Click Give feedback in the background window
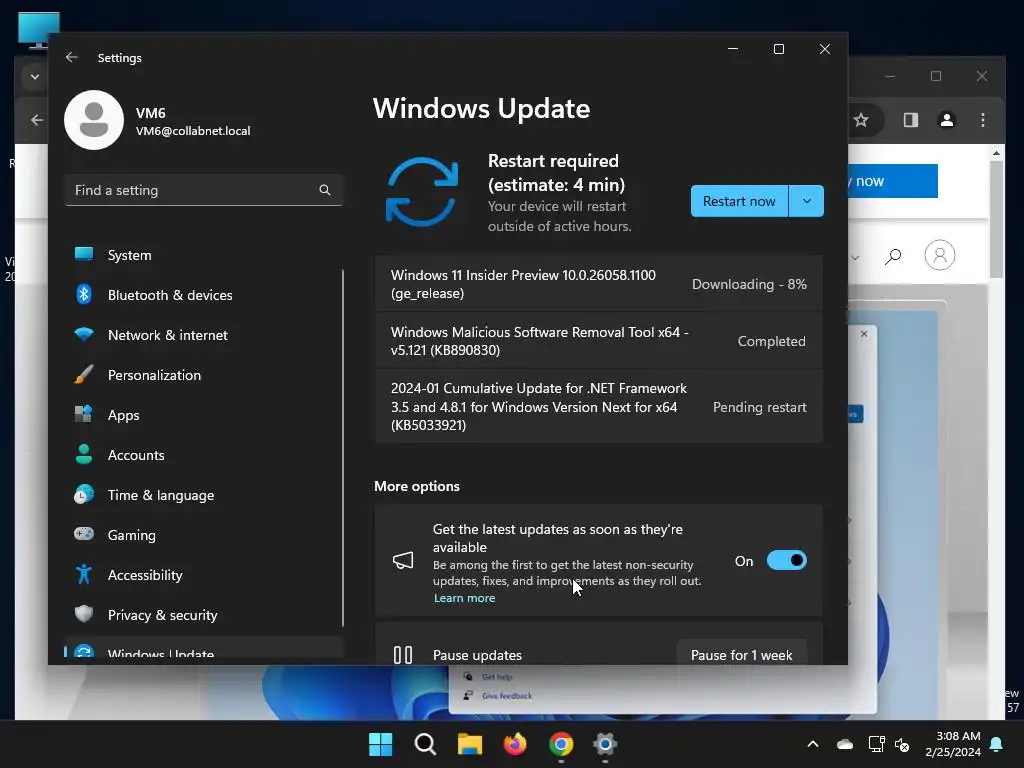The image size is (1024, 768). (507, 696)
